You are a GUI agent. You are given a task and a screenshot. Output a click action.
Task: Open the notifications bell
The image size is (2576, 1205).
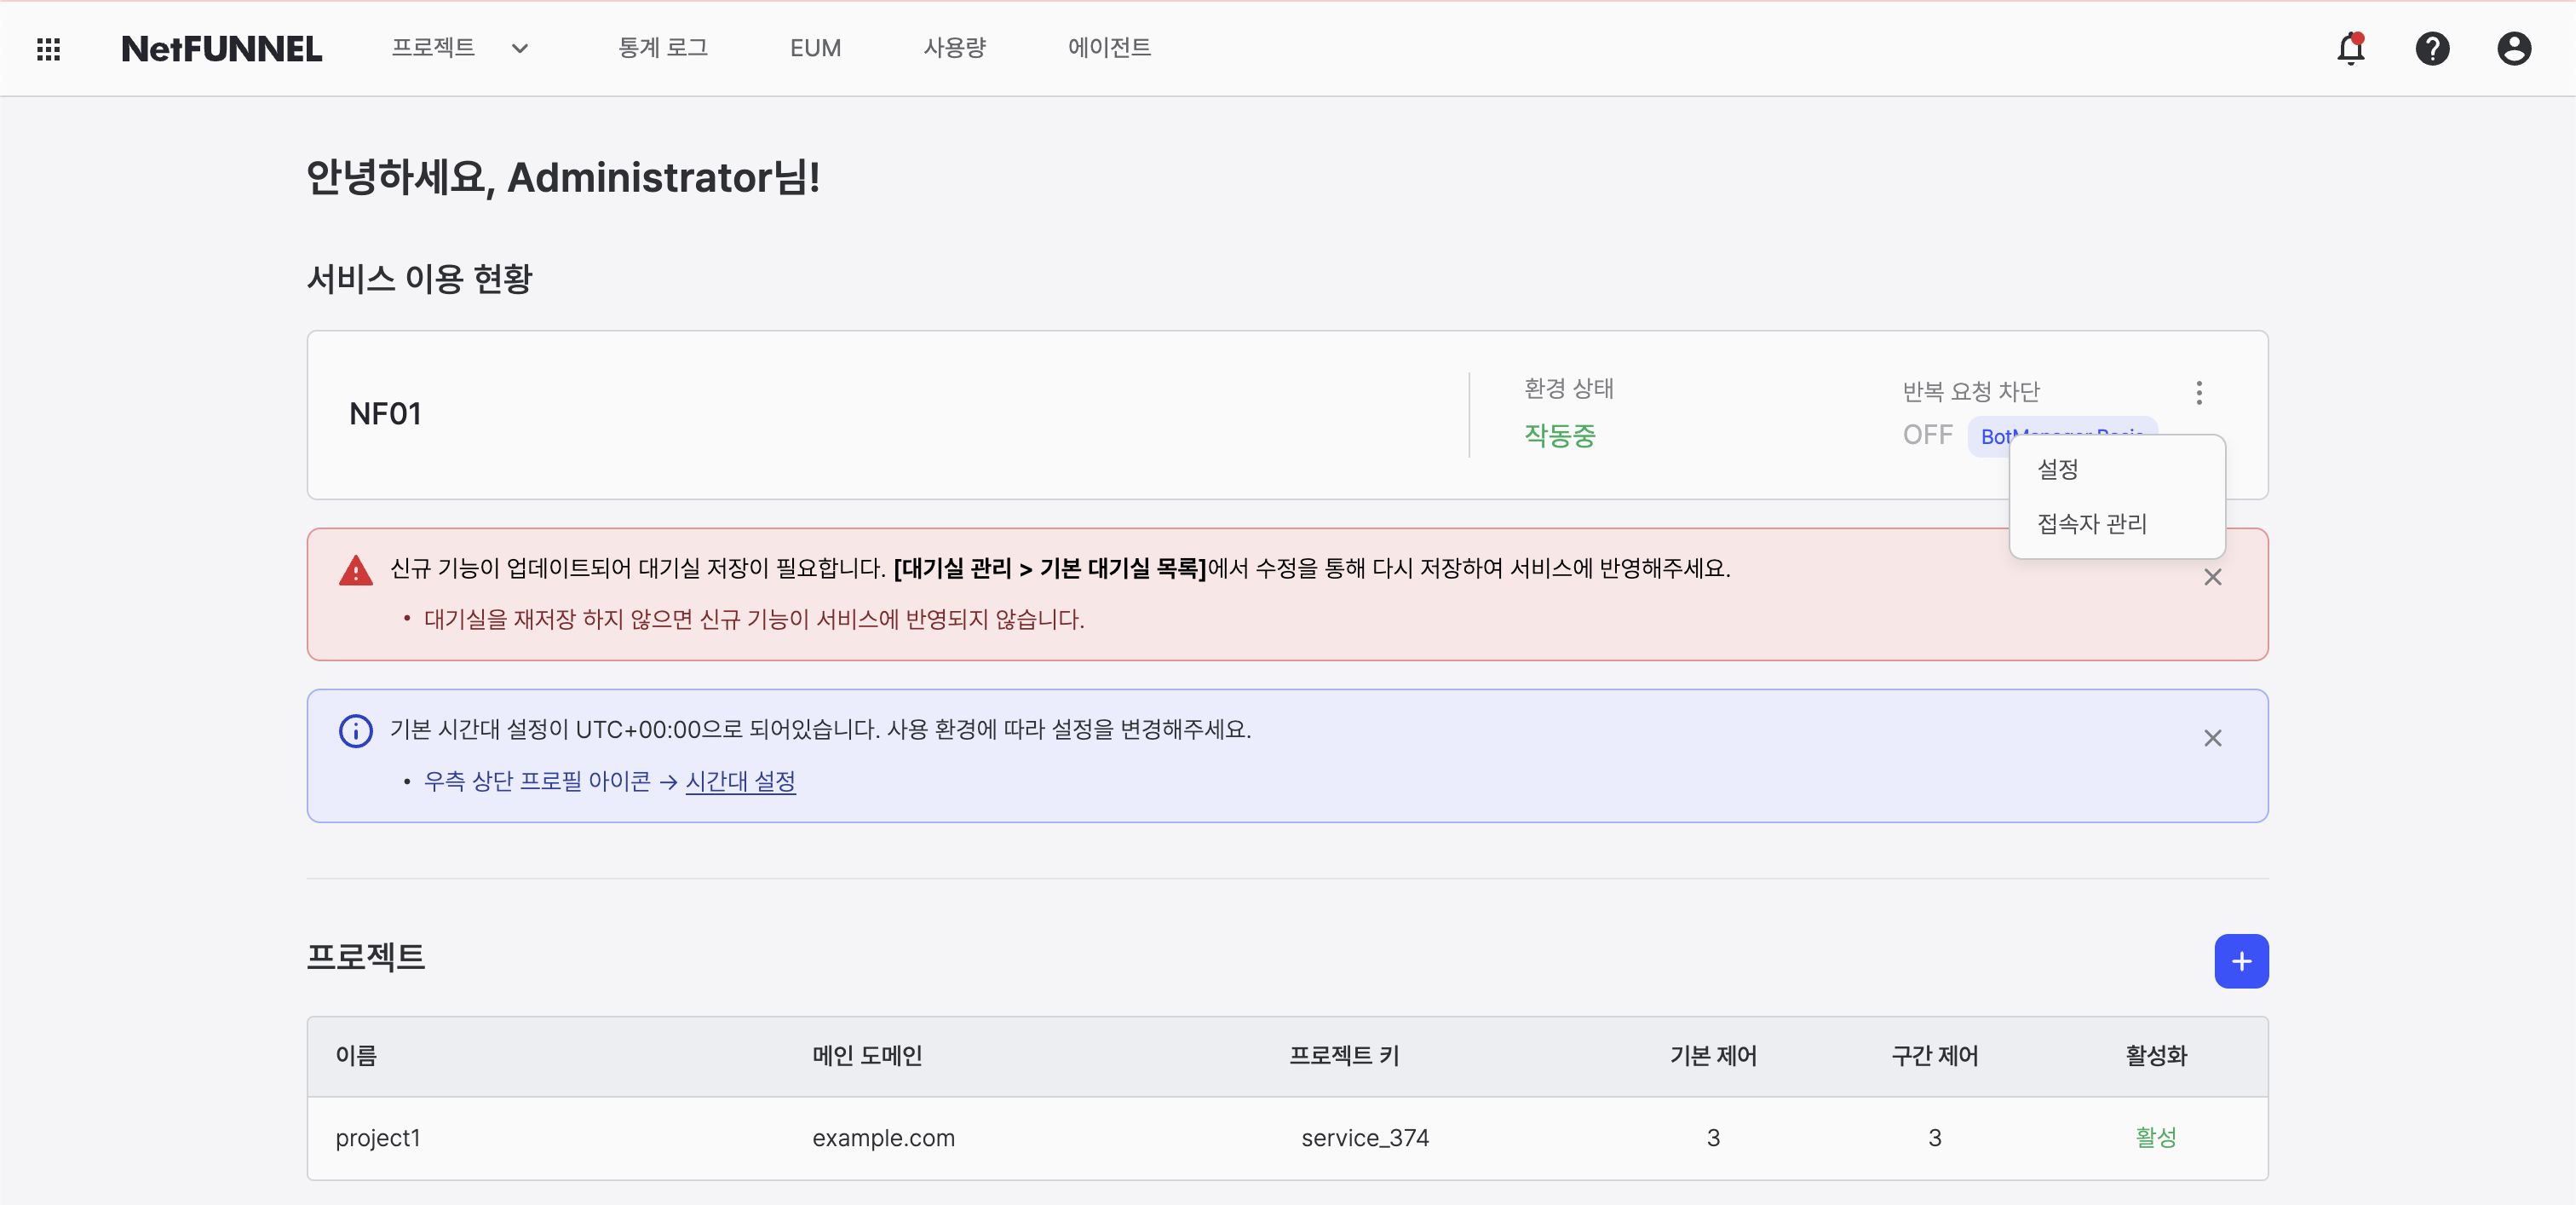coord(2350,48)
